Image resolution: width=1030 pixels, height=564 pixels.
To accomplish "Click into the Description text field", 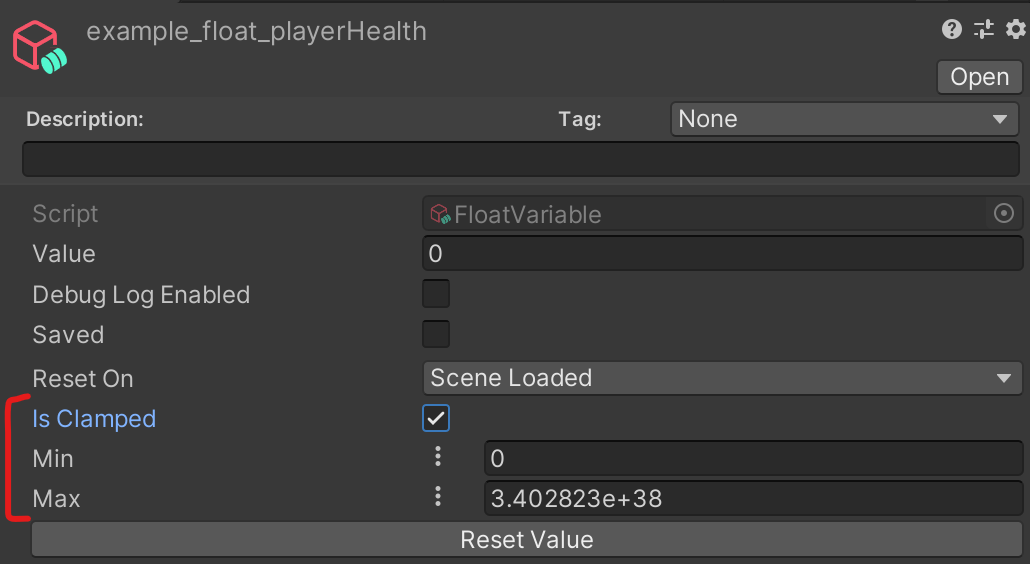I will [520, 159].
